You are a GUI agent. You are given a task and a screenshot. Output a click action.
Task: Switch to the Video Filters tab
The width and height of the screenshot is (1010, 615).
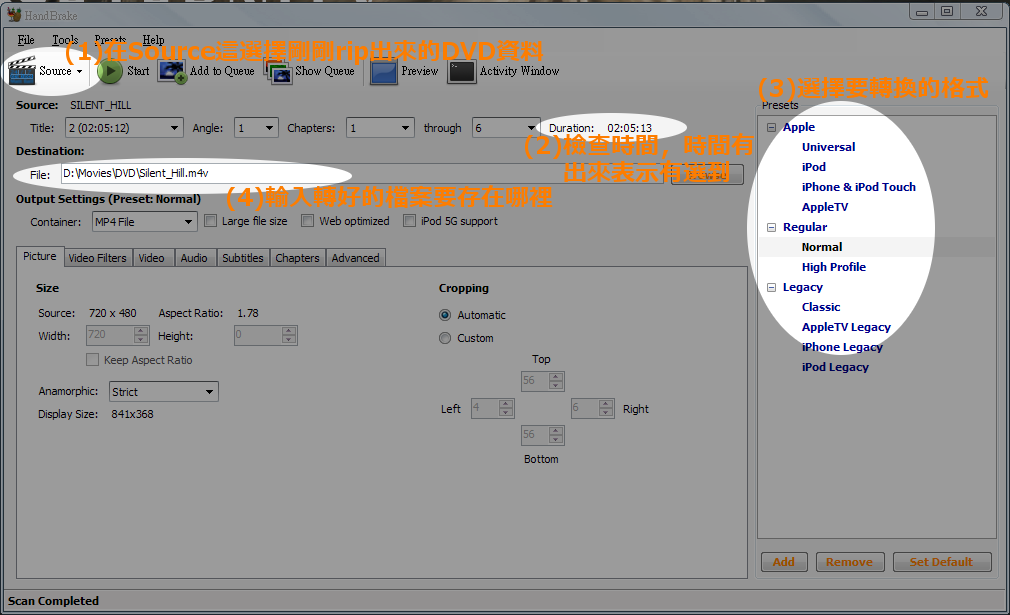click(98, 258)
